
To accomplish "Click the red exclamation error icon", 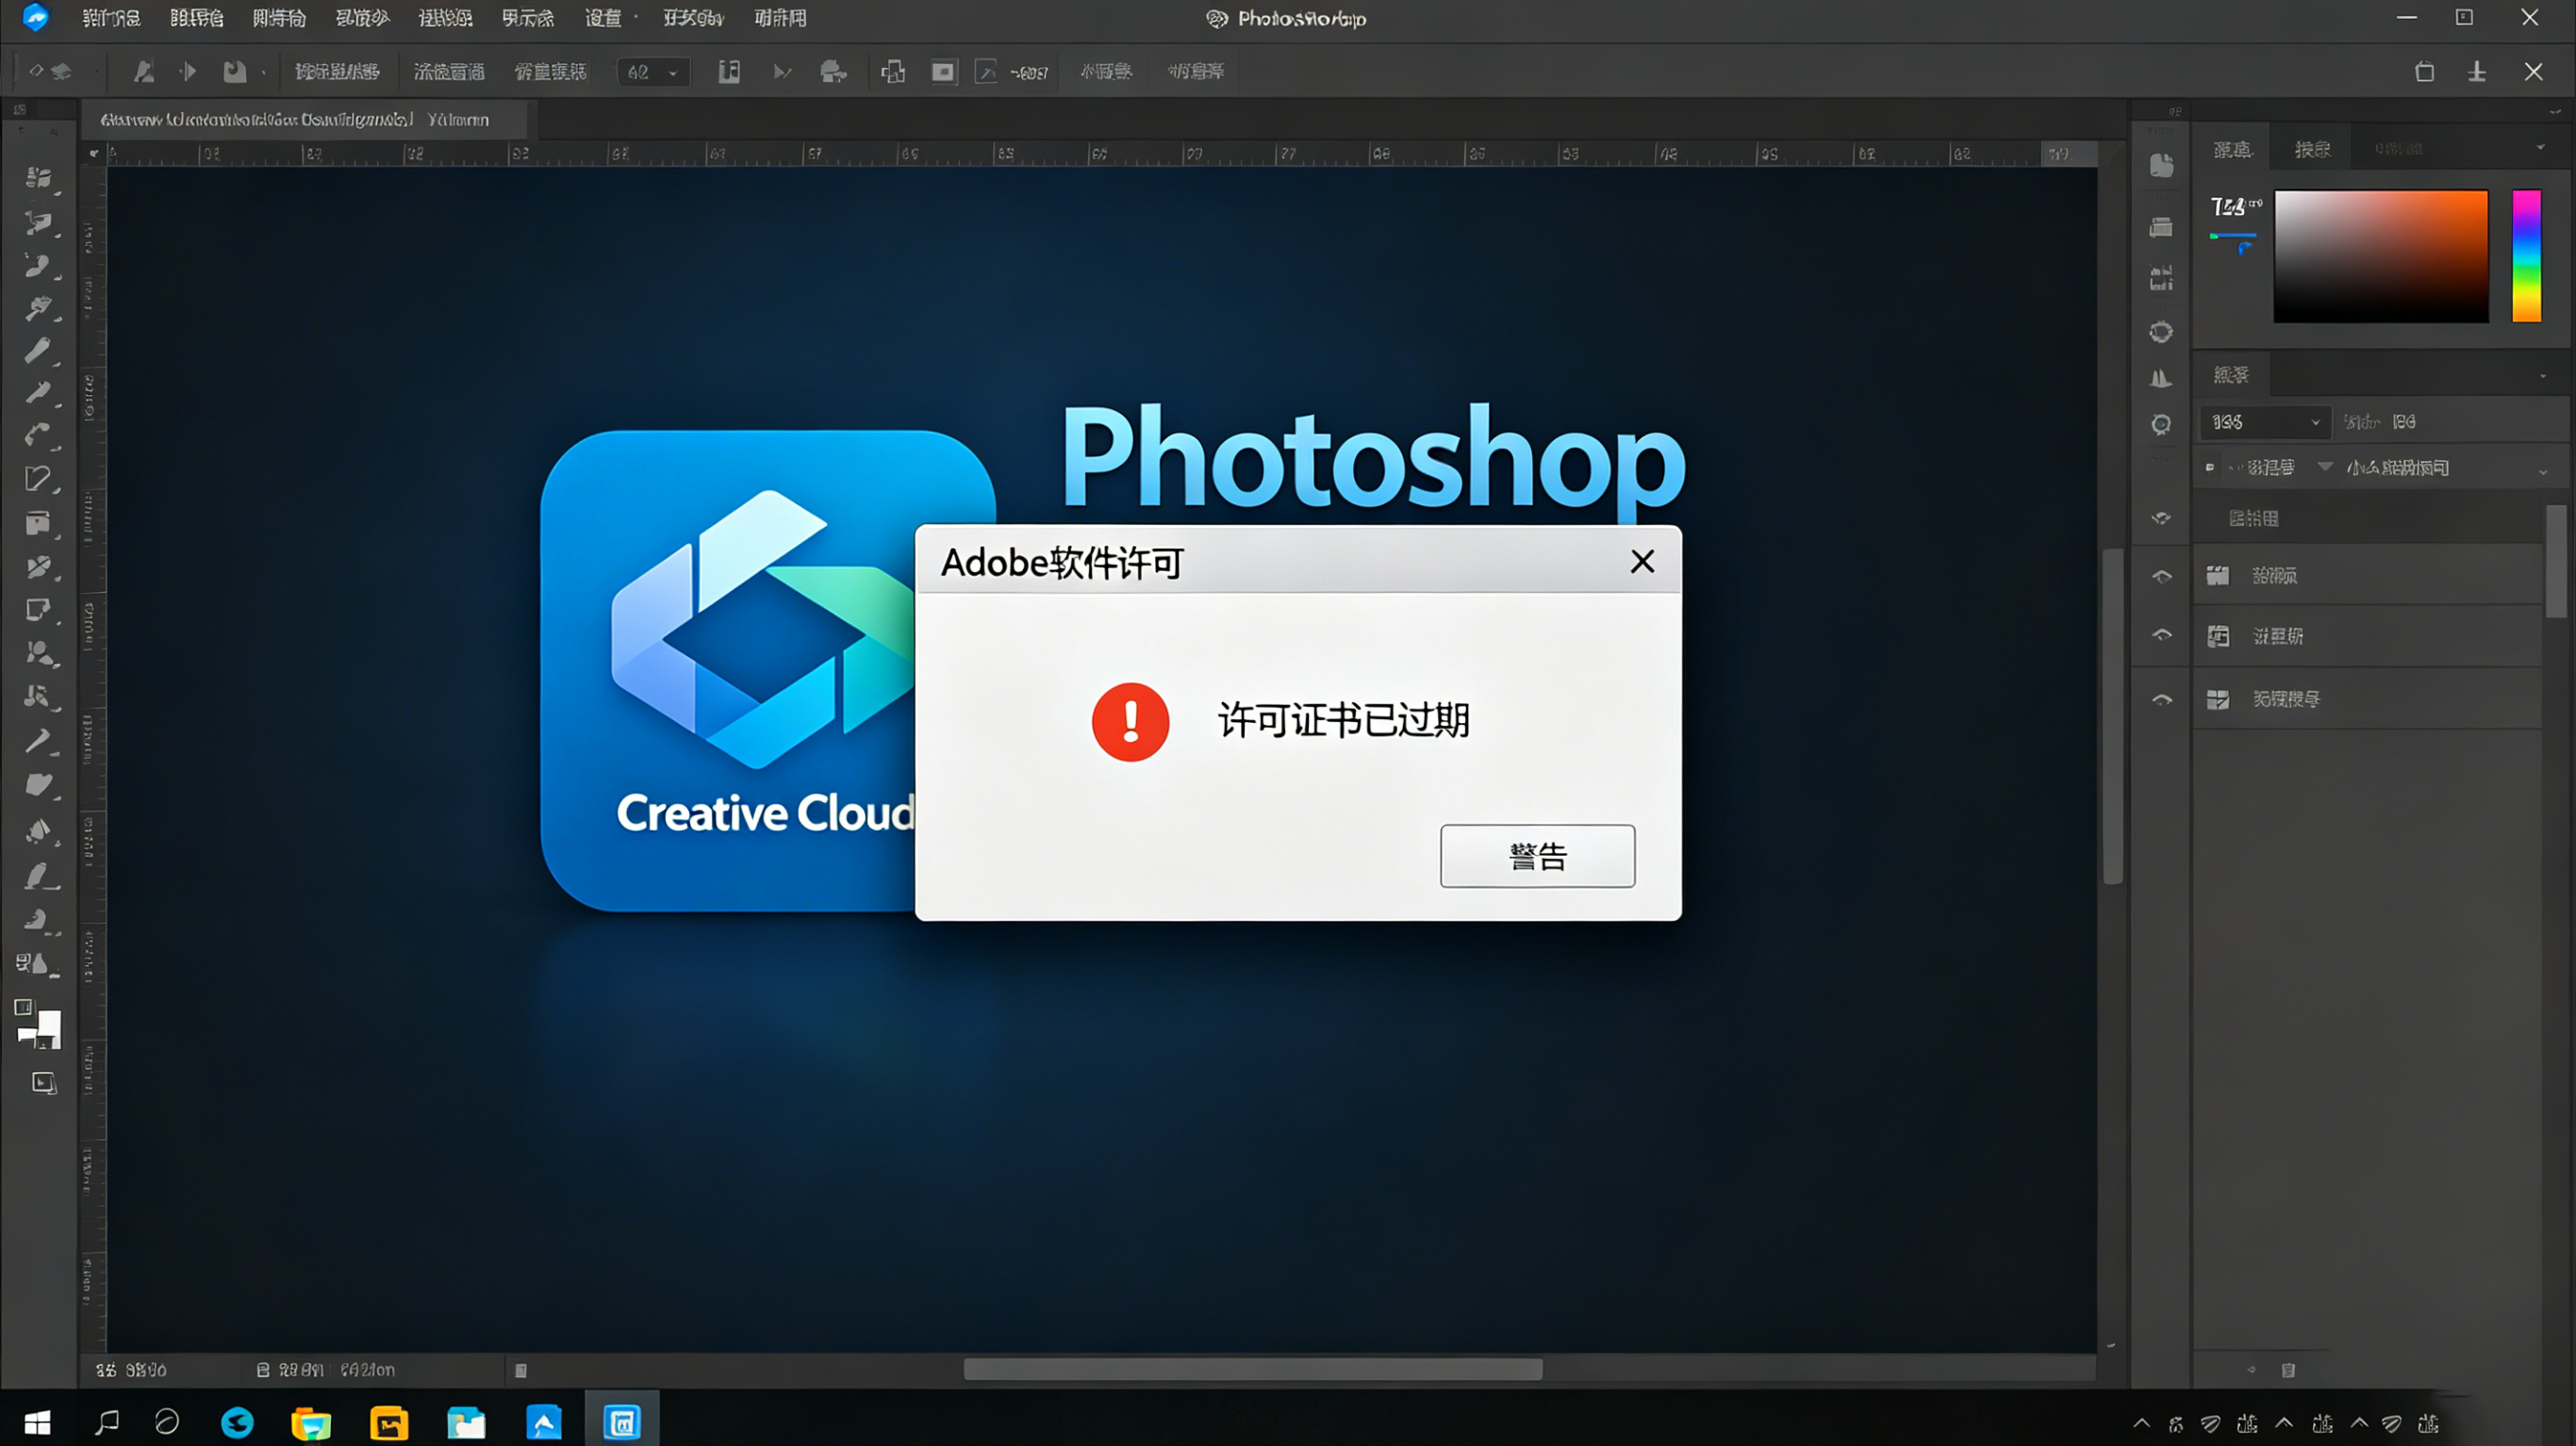I will (x=1130, y=722).
